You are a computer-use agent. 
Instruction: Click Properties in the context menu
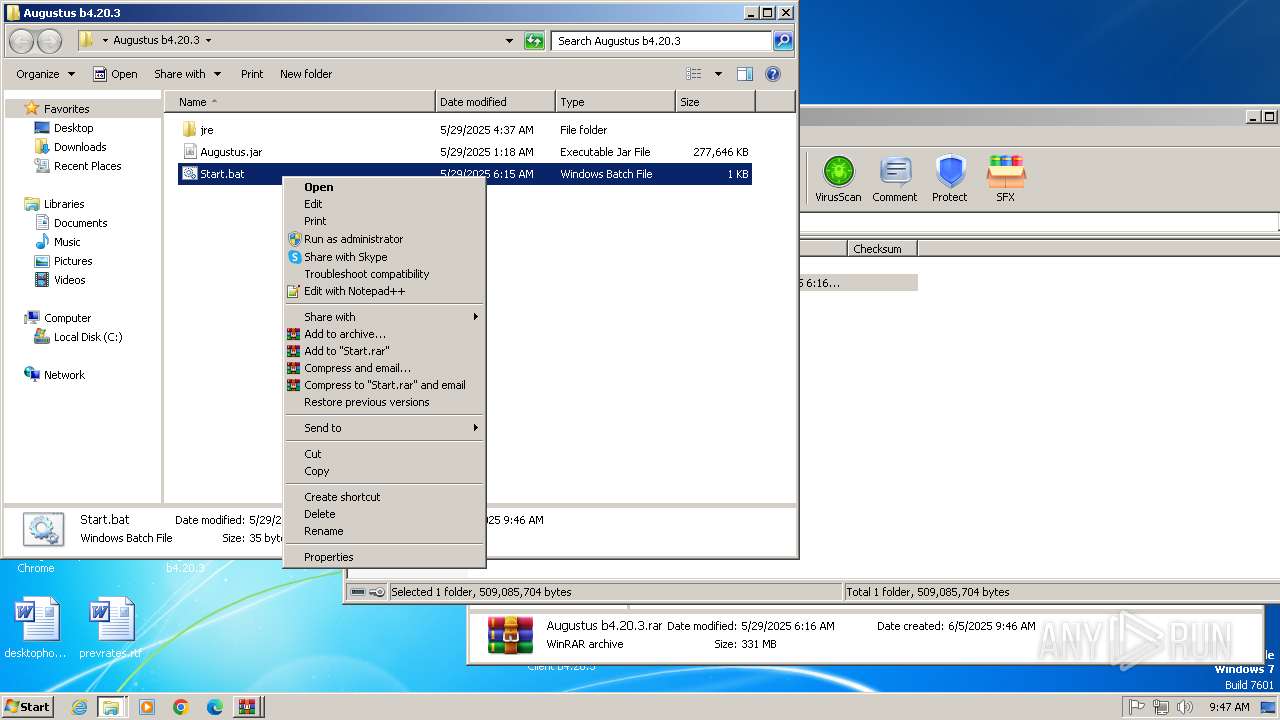pos(384,557)
